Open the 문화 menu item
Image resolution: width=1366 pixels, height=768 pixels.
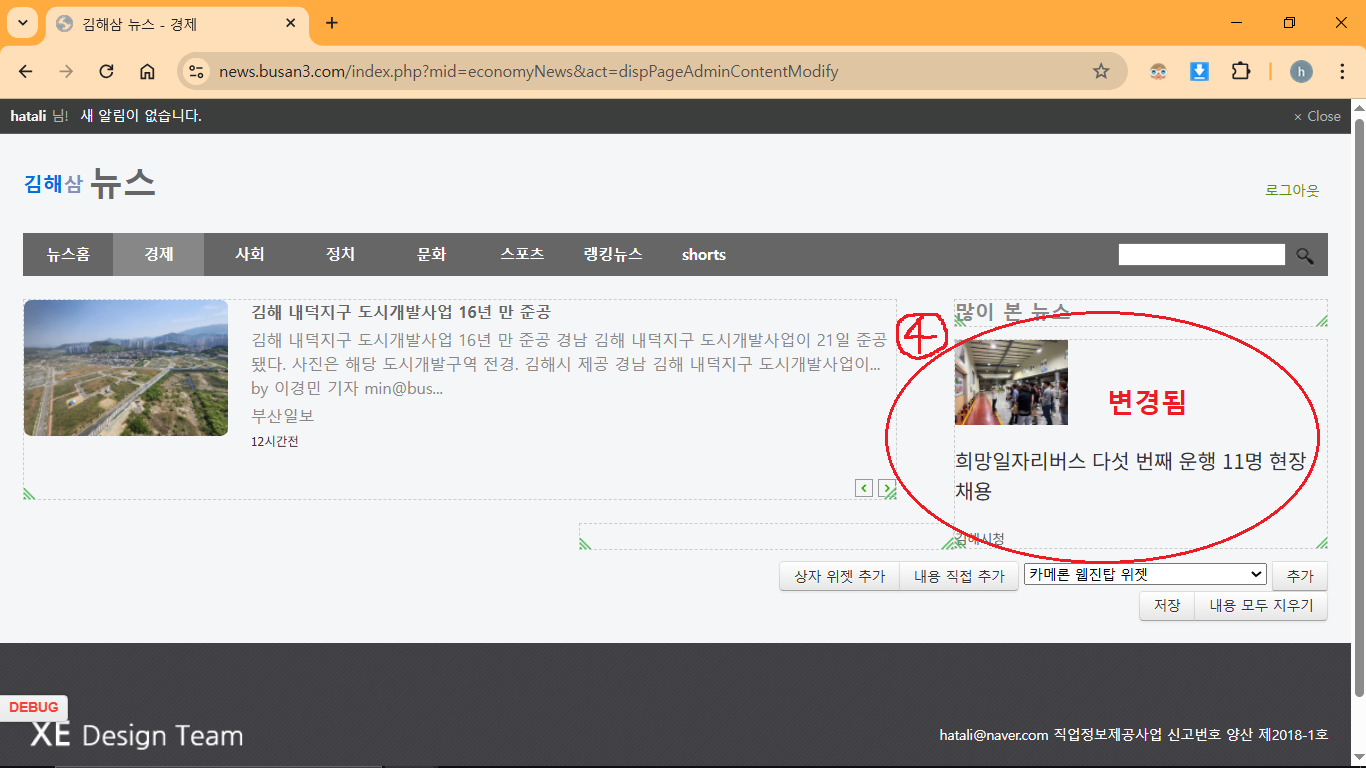[431, 255]
